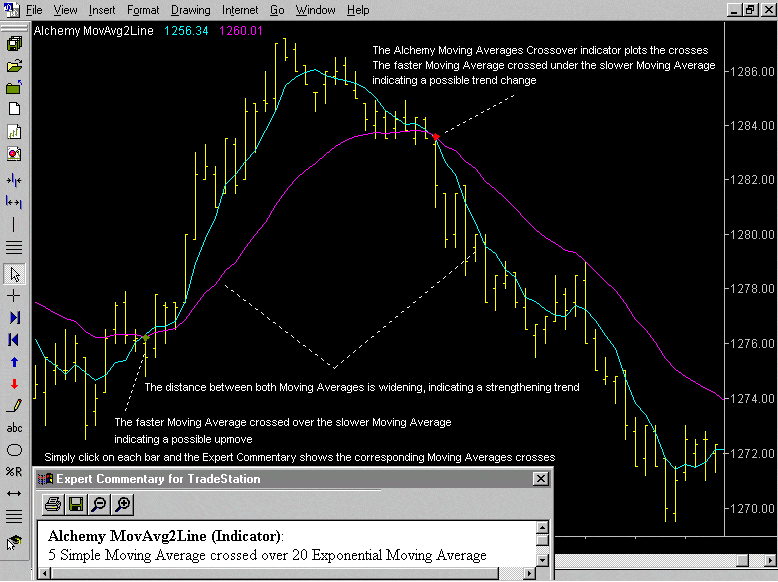This screenshot has height=582, width=778.
Task: Zoom out in Expert Commentary window
Action: tap(99, 505)
